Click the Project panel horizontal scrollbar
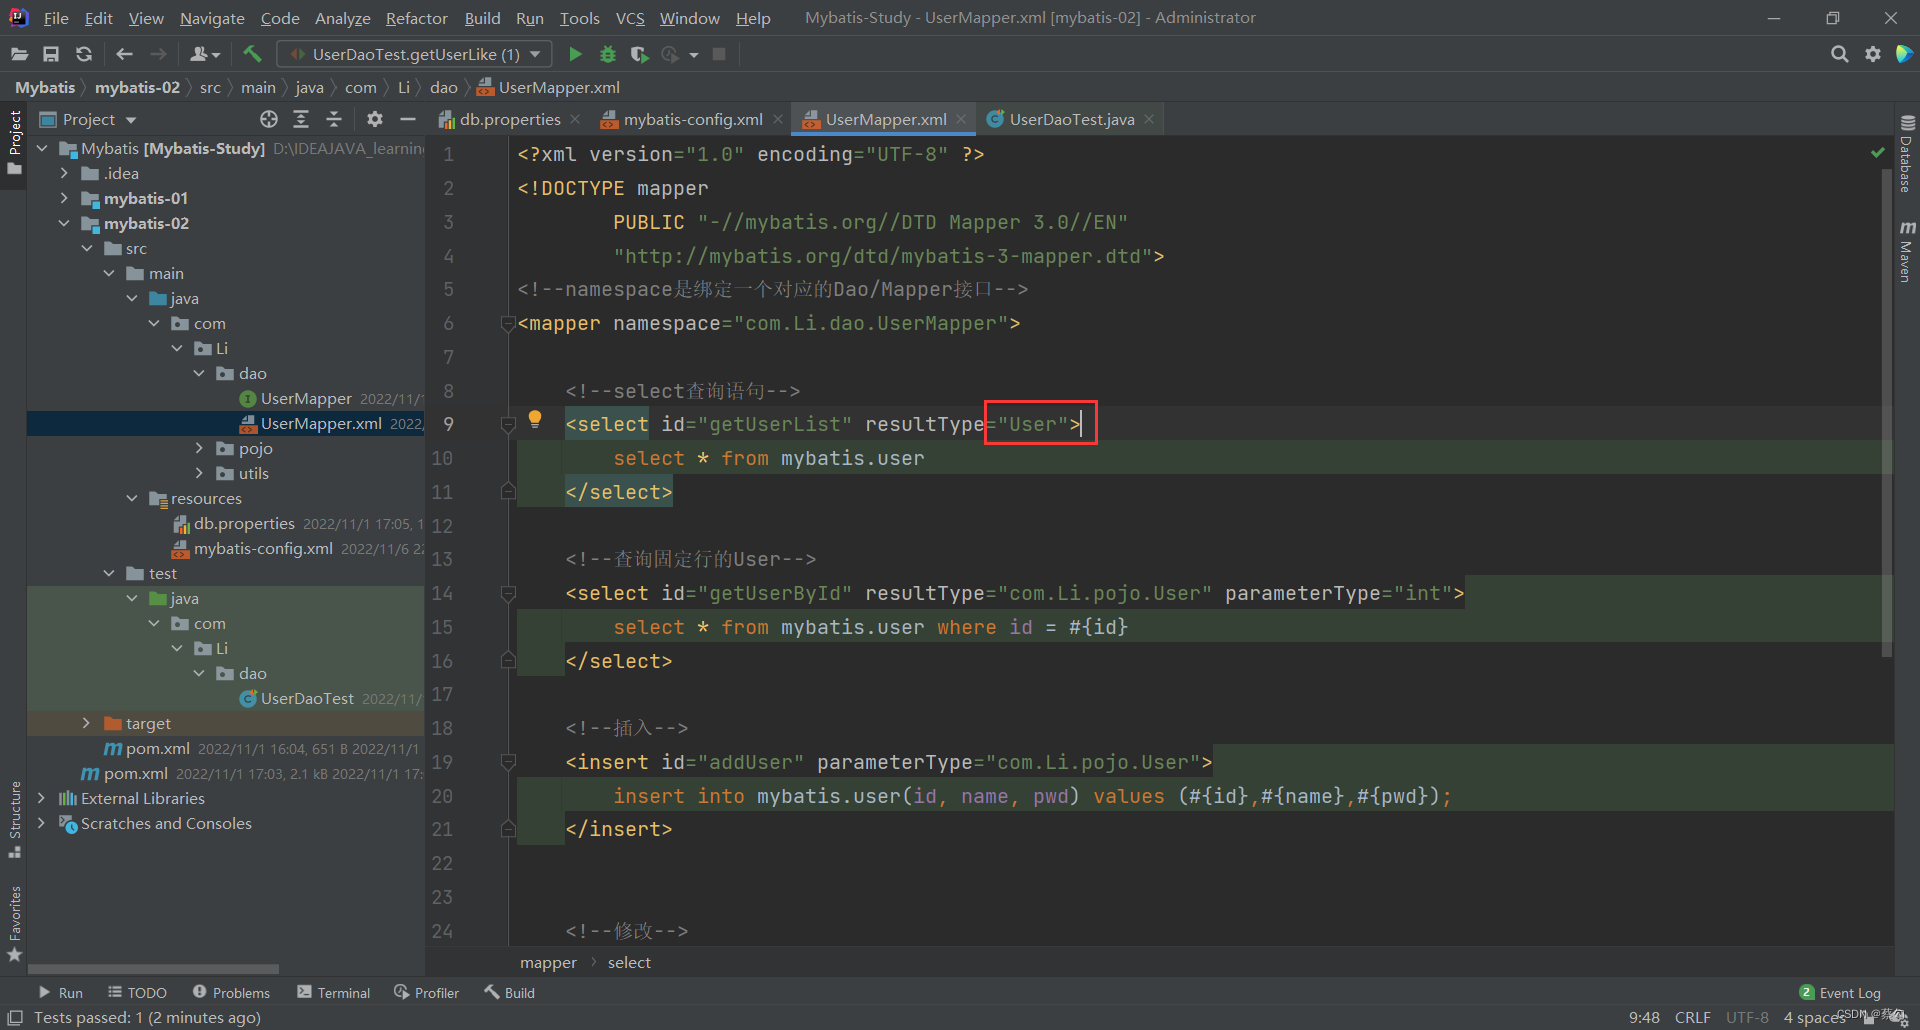 click(153, 968)
